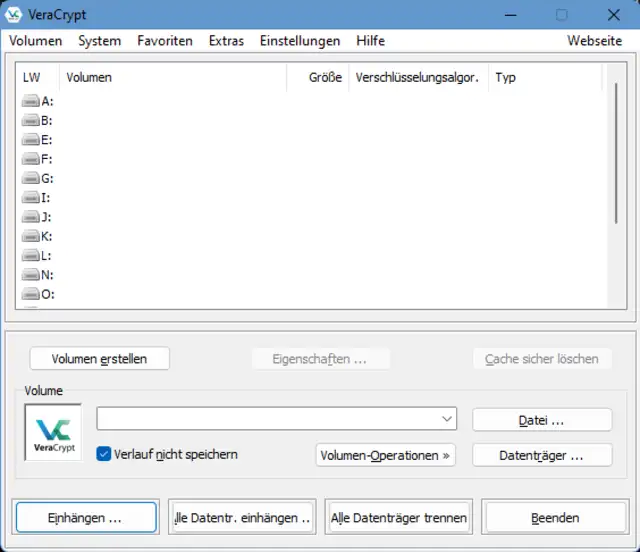
Task: Open the Extras menu
Action: 226,41
